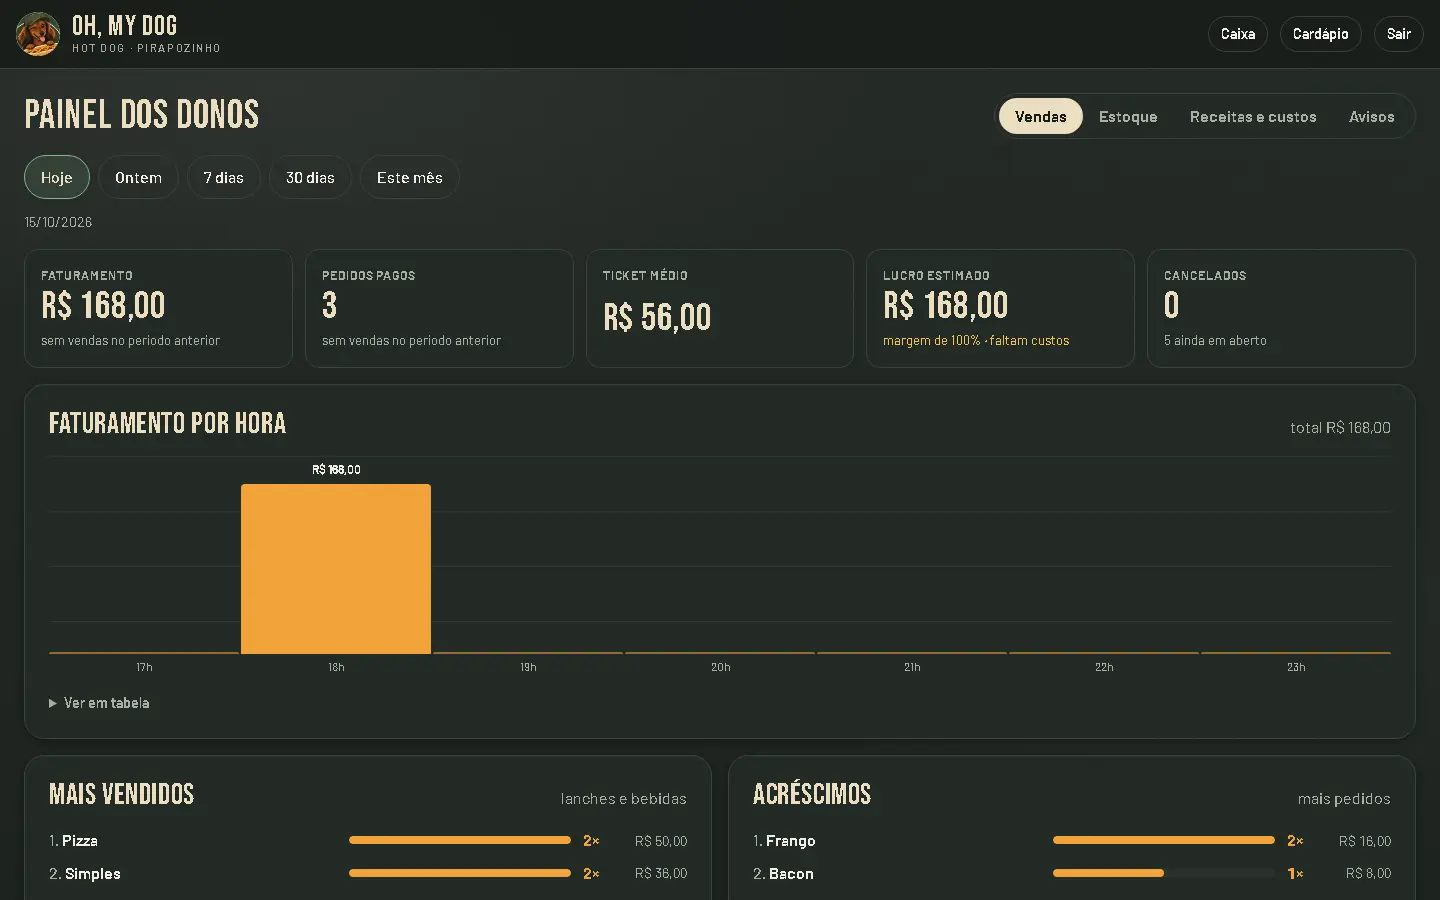This screenshot has width=1440, height=900.
Task: Choose the 7 dias period
Action: [224, 178]
